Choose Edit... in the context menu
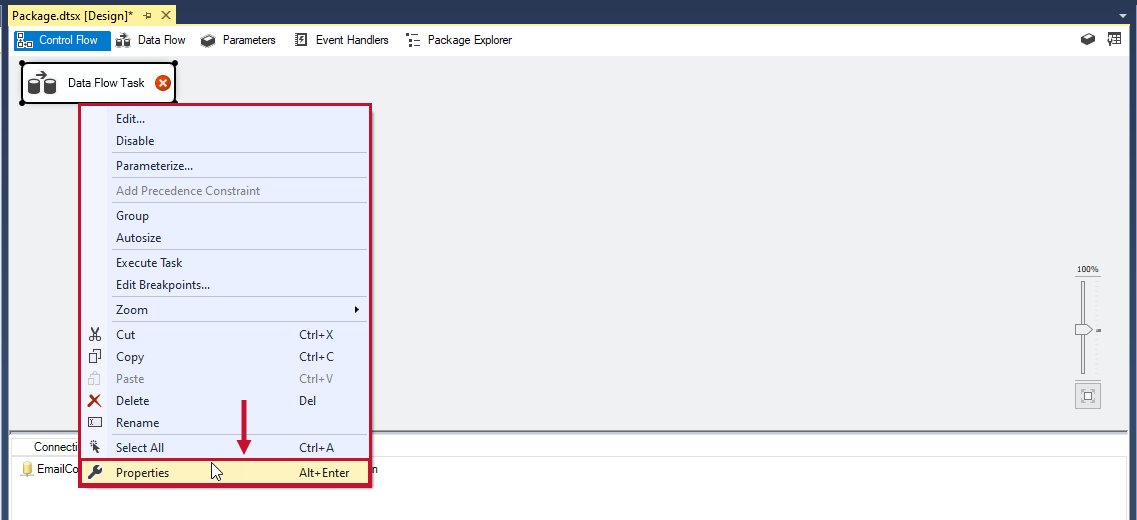 130,119
